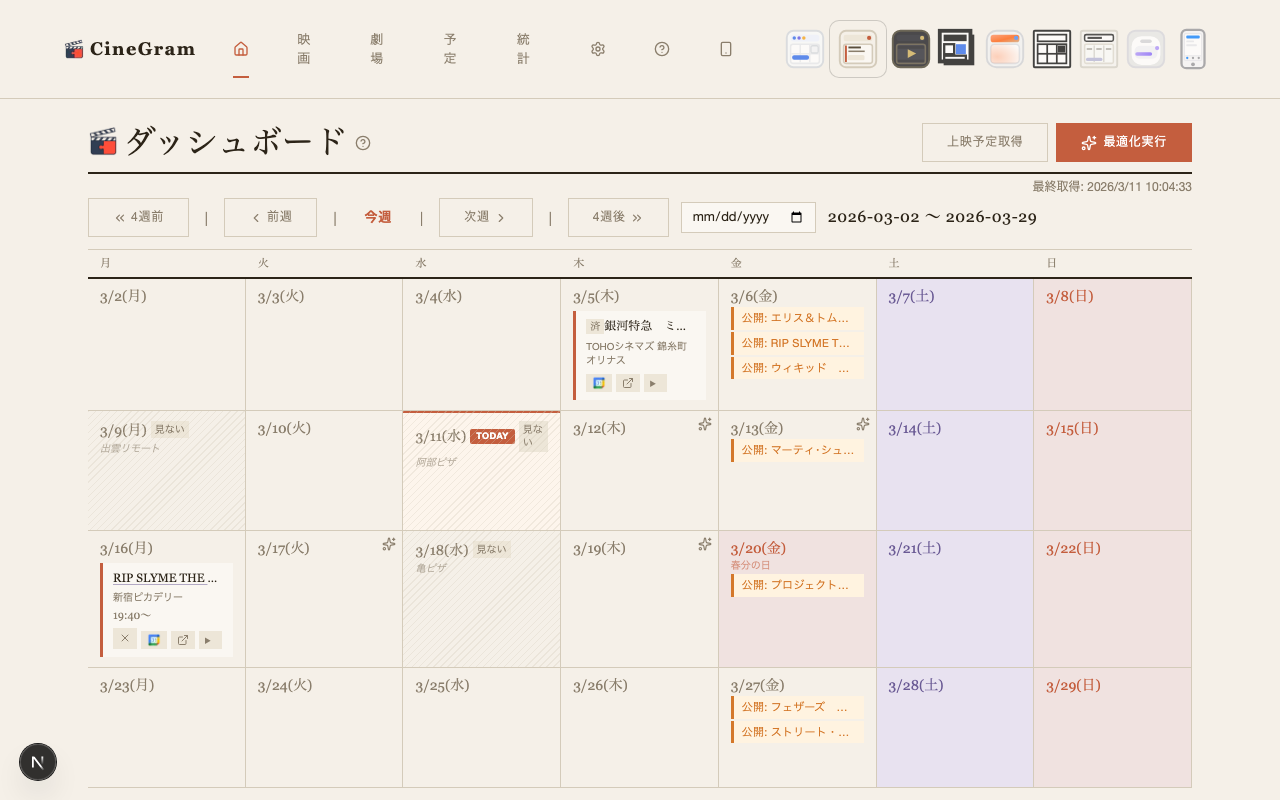The image size is (1280, 800).
Task: Toggle 見ない tag on 3/9 Monday
Action: pyautogui.click(x=169, y=429)
